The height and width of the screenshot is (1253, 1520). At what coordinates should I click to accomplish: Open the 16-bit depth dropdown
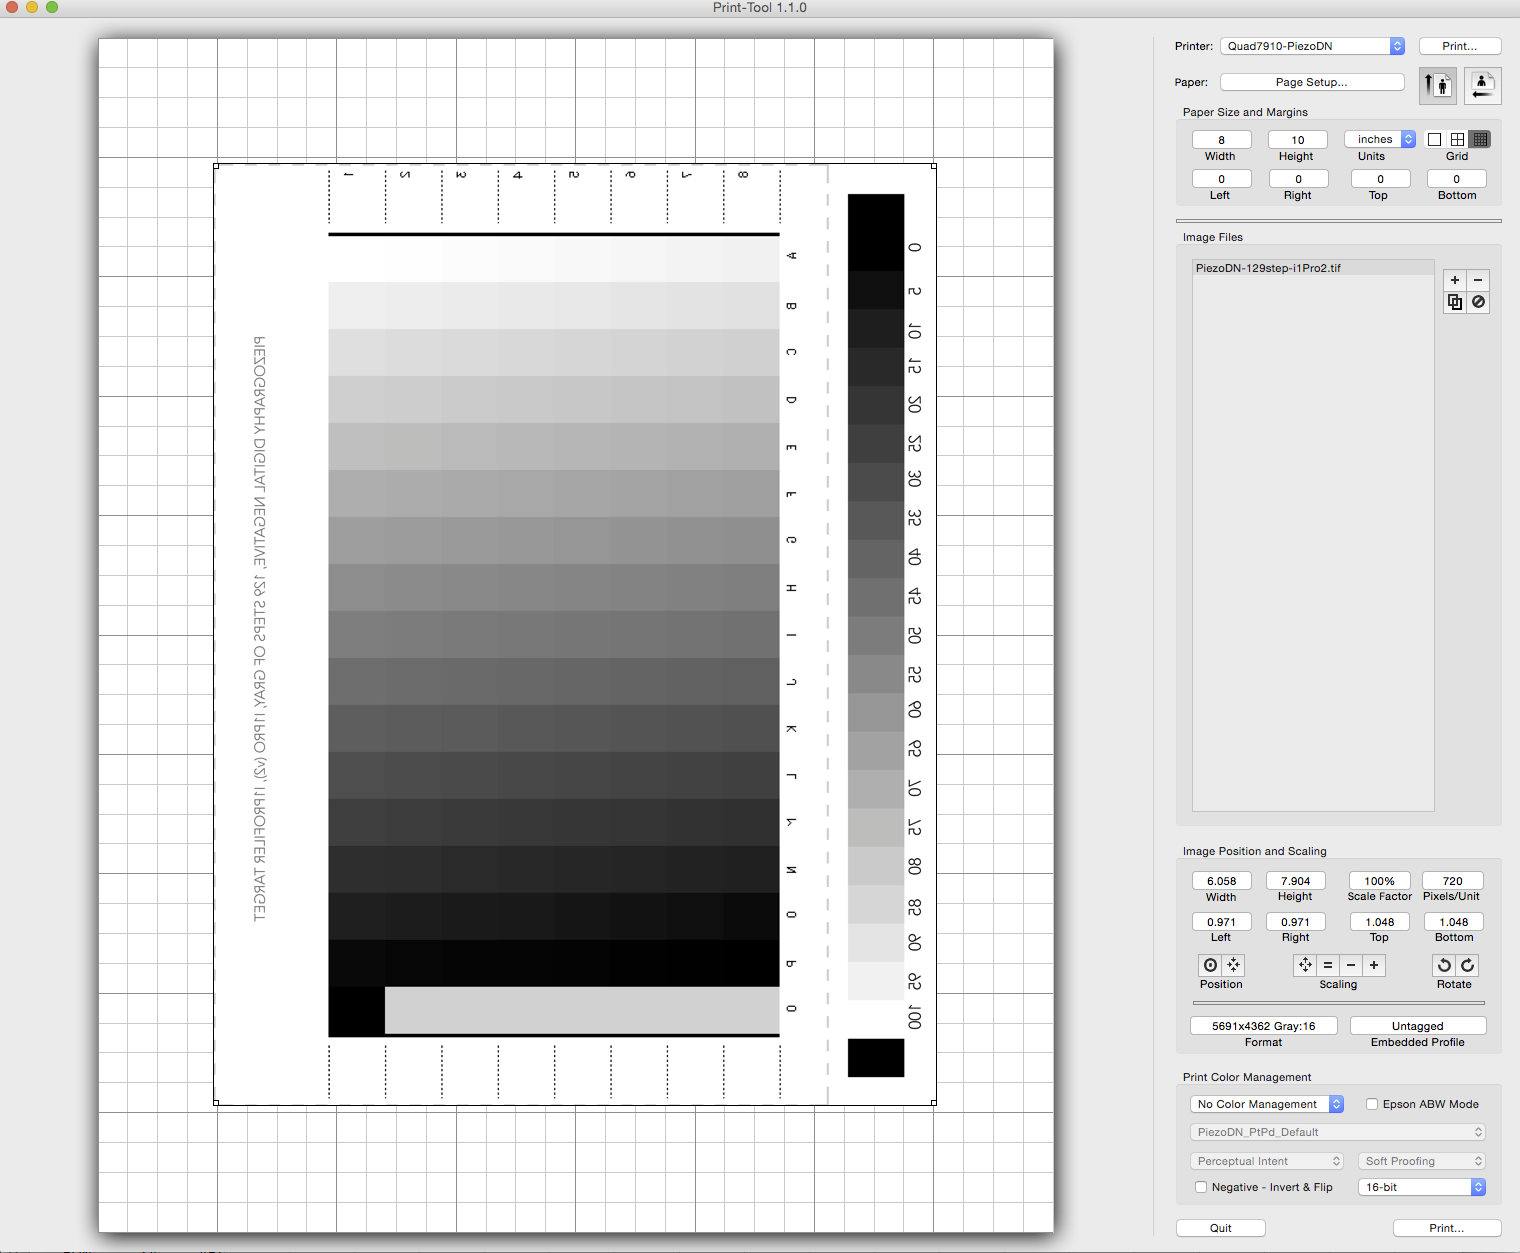coord(1421,1187)
